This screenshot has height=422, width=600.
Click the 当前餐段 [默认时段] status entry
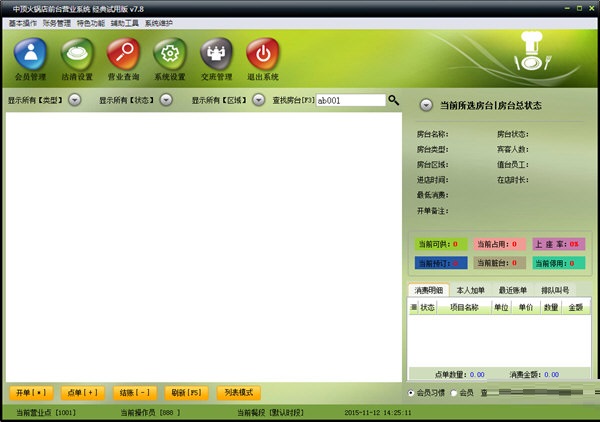pos(270,412)
